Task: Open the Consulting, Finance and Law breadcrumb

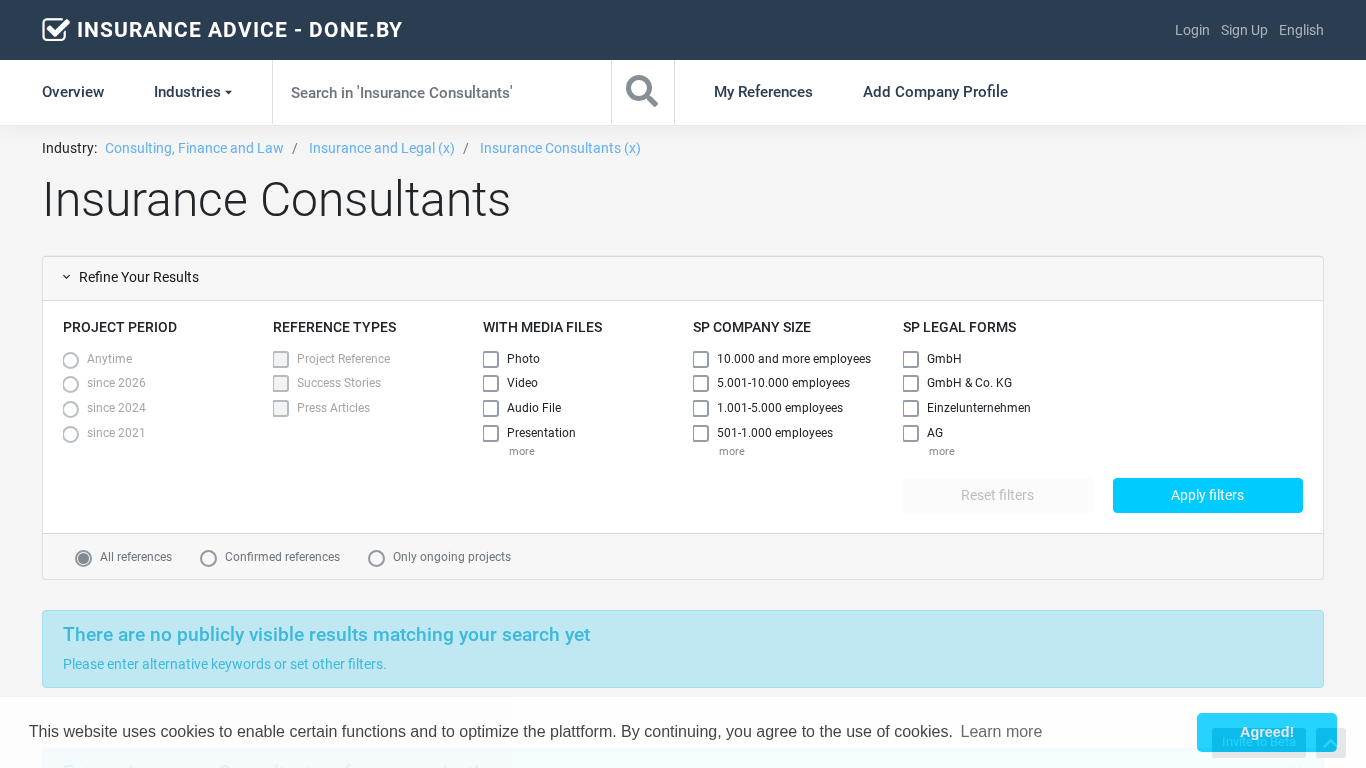Action: click(194, 148)
